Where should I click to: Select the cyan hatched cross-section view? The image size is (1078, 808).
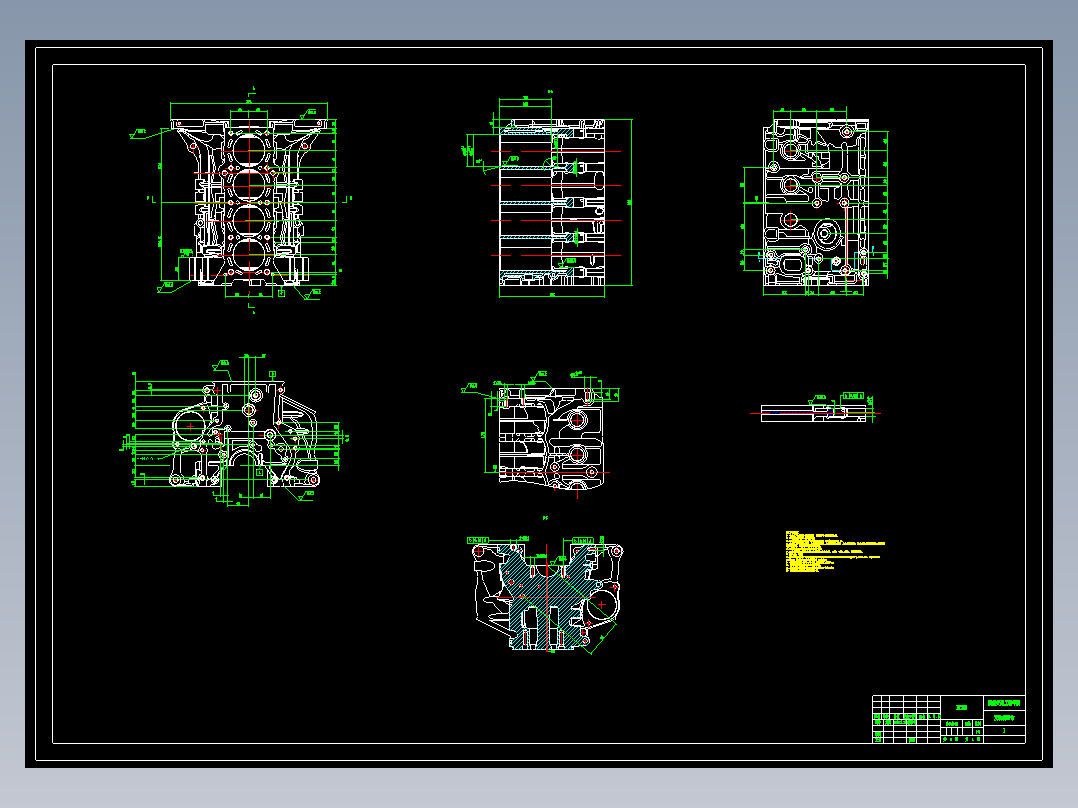(x=547, y=594)
